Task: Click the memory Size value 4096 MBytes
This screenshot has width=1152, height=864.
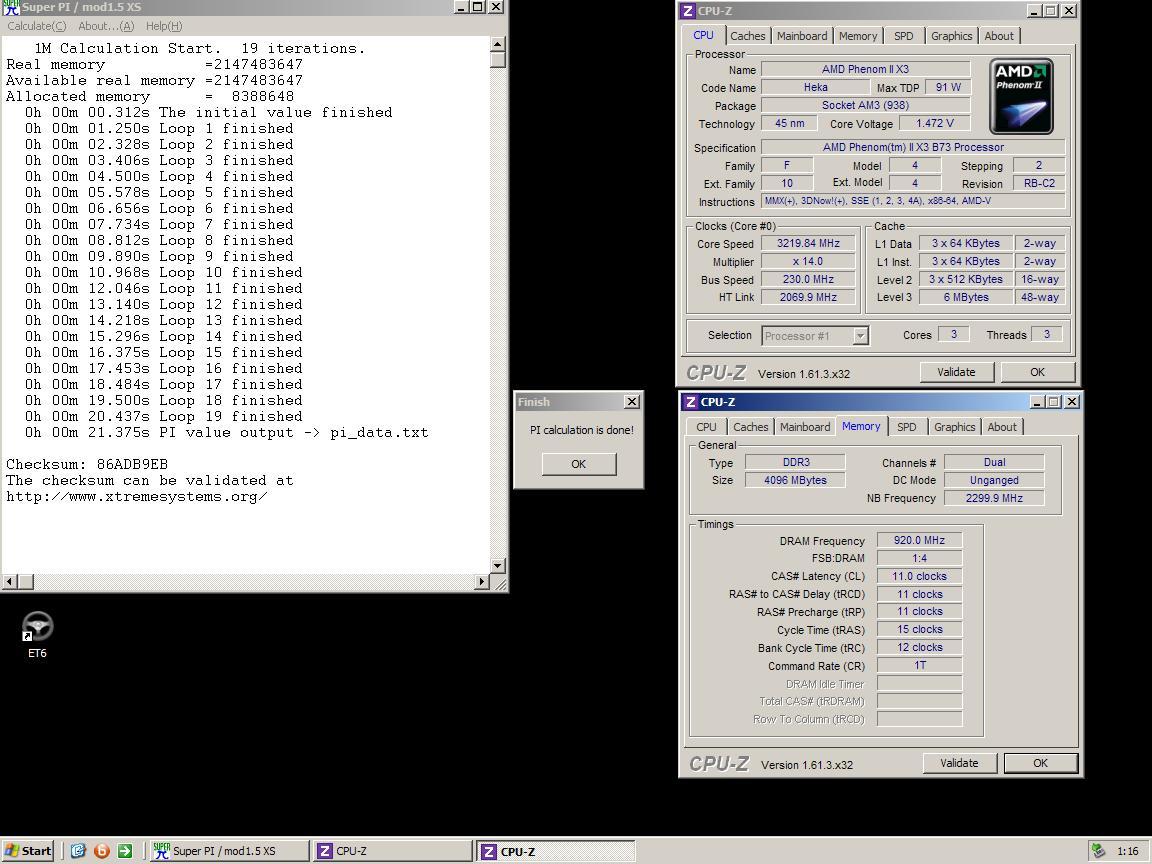Action: (795, 480)
